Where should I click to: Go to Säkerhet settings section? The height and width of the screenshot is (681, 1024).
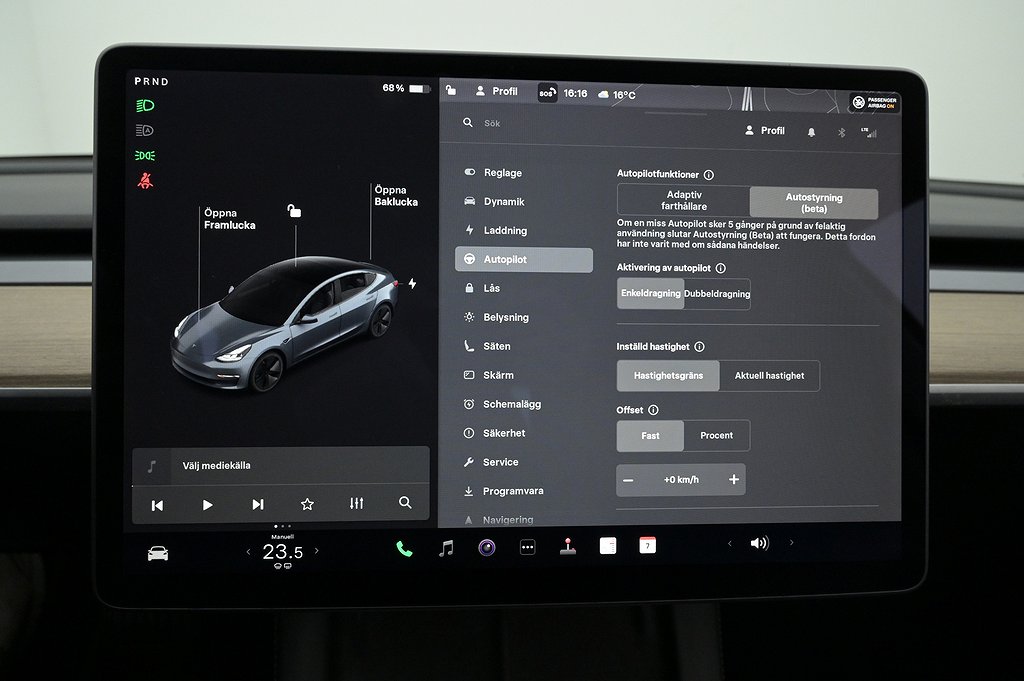504,433
